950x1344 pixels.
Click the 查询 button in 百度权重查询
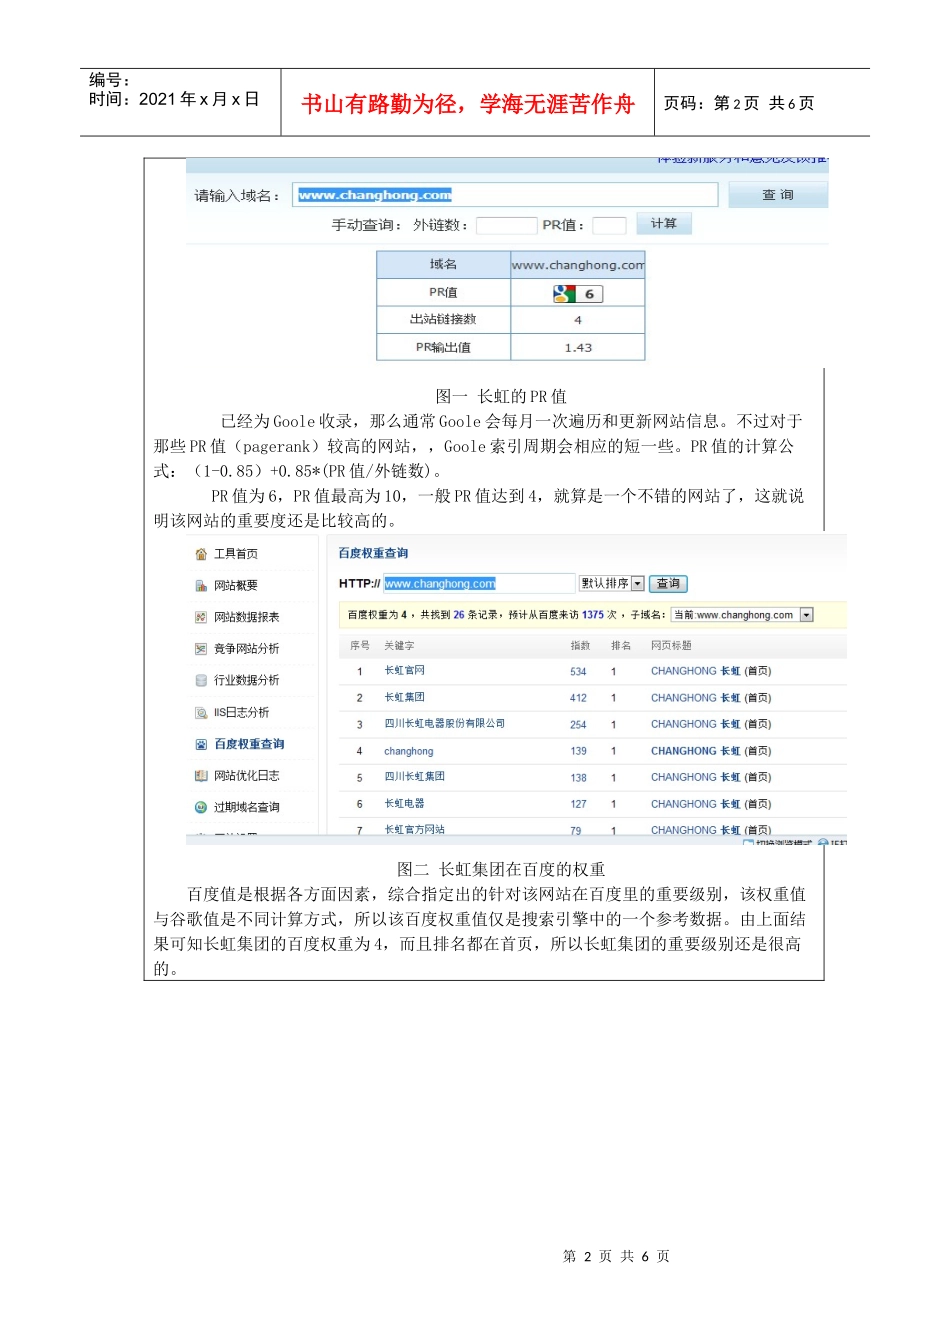click(x=668, y=583)
